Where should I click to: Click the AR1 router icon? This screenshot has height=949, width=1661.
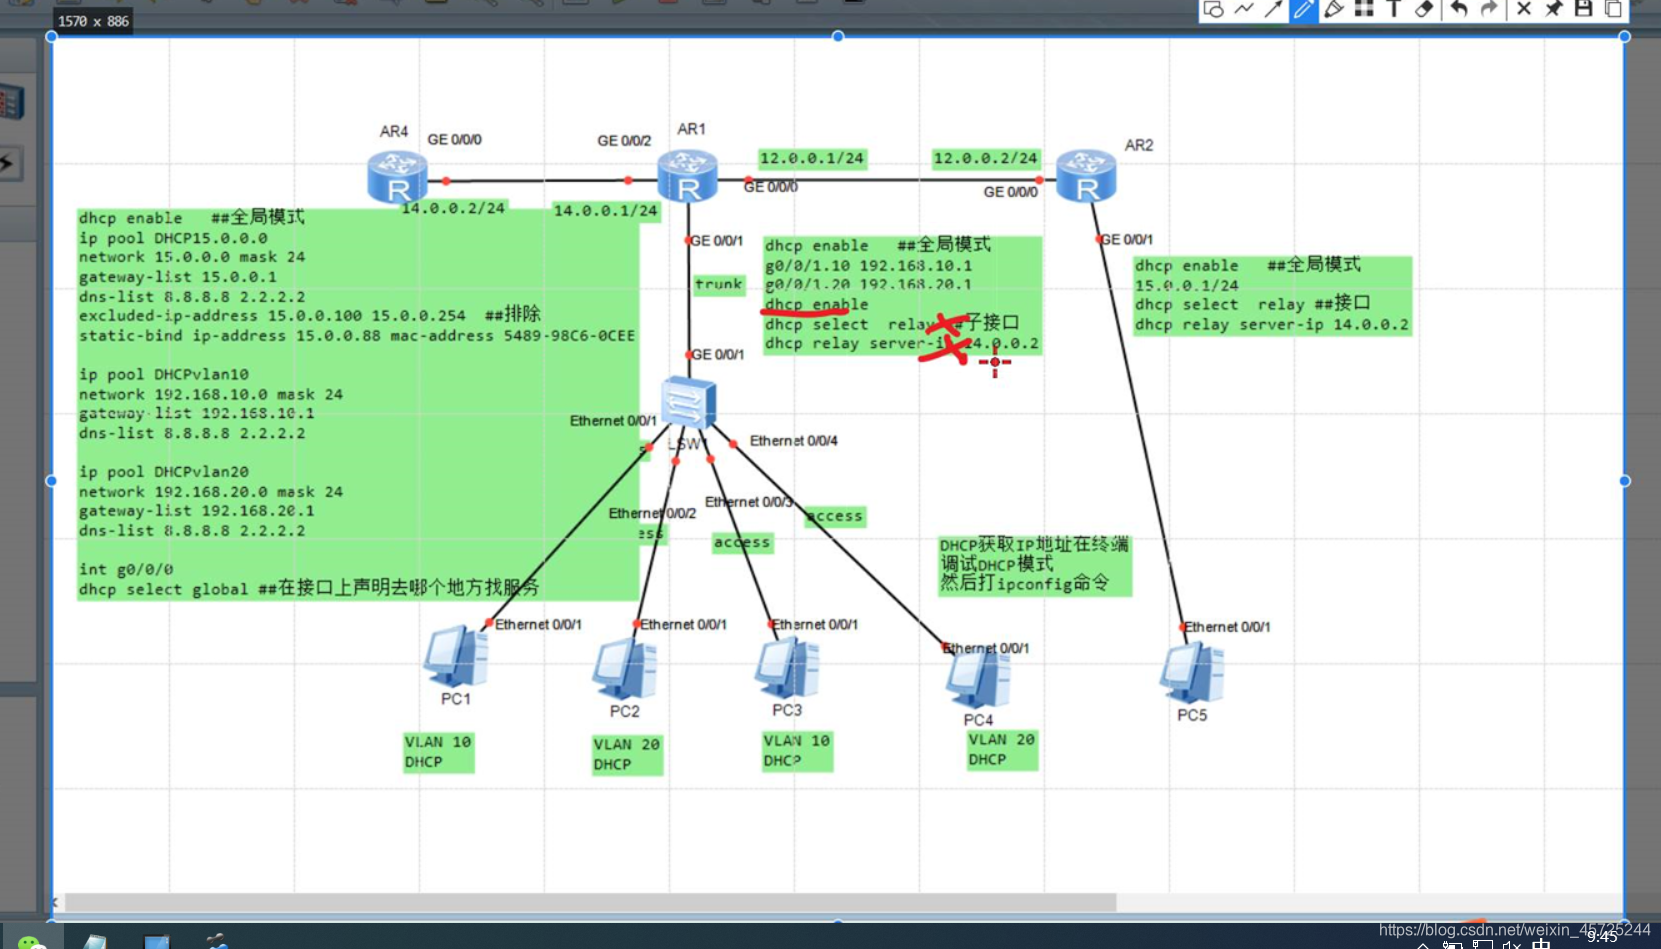(687, 176)
